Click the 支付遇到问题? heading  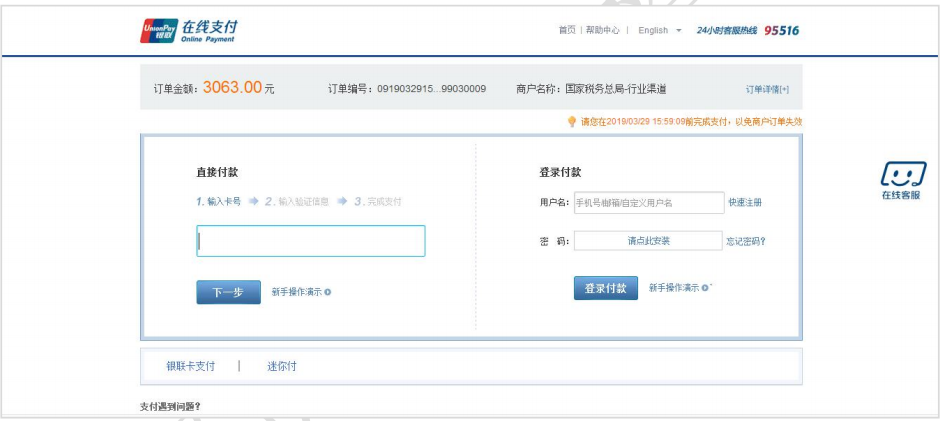point(170,407)
